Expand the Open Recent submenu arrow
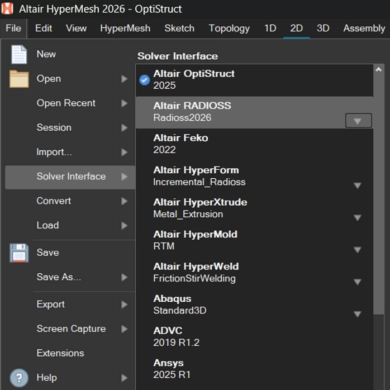 pyautogui.click(x=124, y=103)
